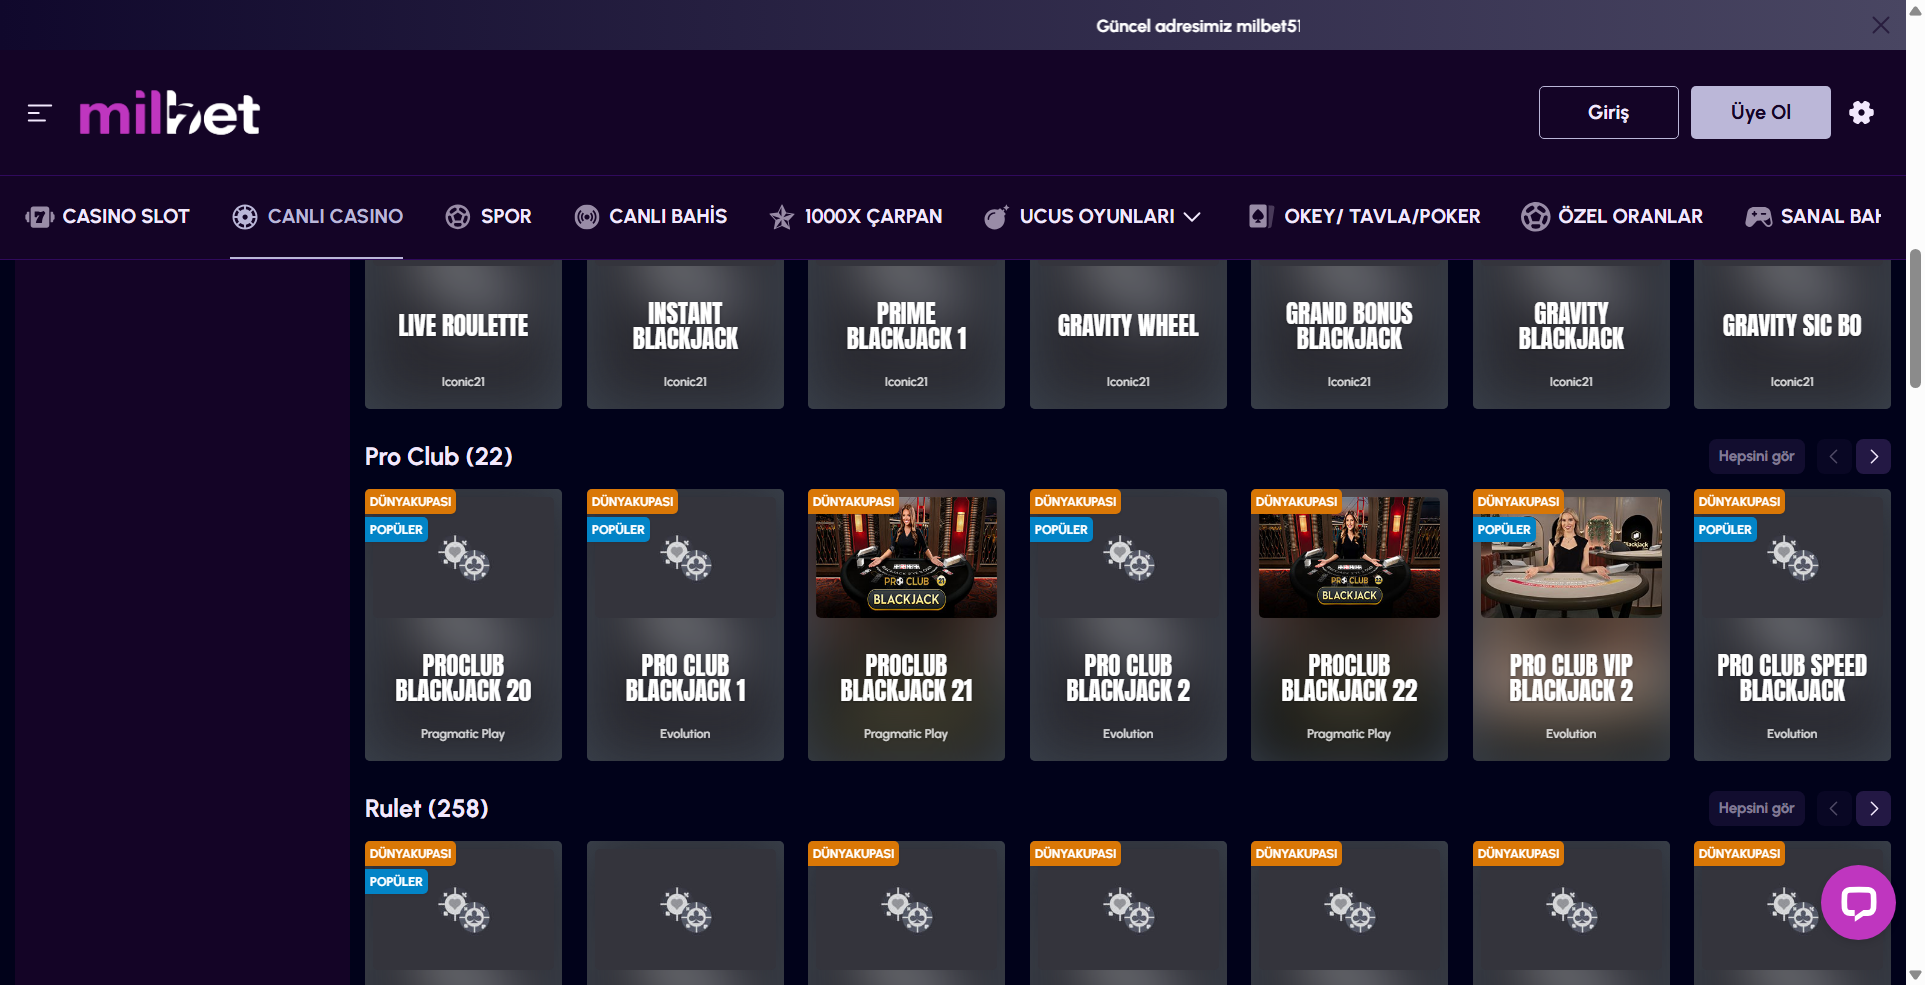Select the Canlı Casino tab
The width and height of the screenshot is (1925, 985).
317,217
